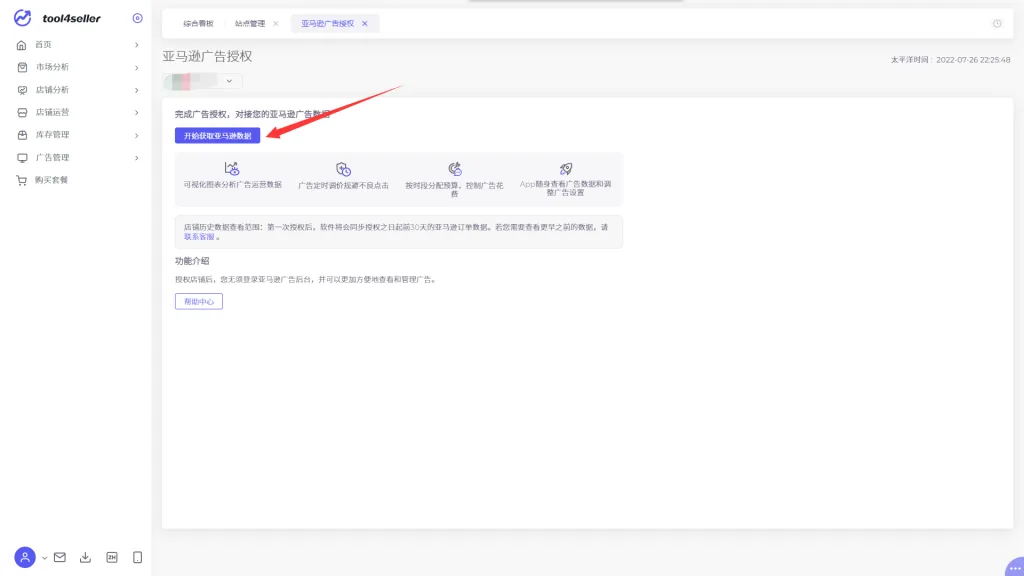Click the 广告管理 monitor icon
This screenshot has height=576, width=1024.
point(22,157)
